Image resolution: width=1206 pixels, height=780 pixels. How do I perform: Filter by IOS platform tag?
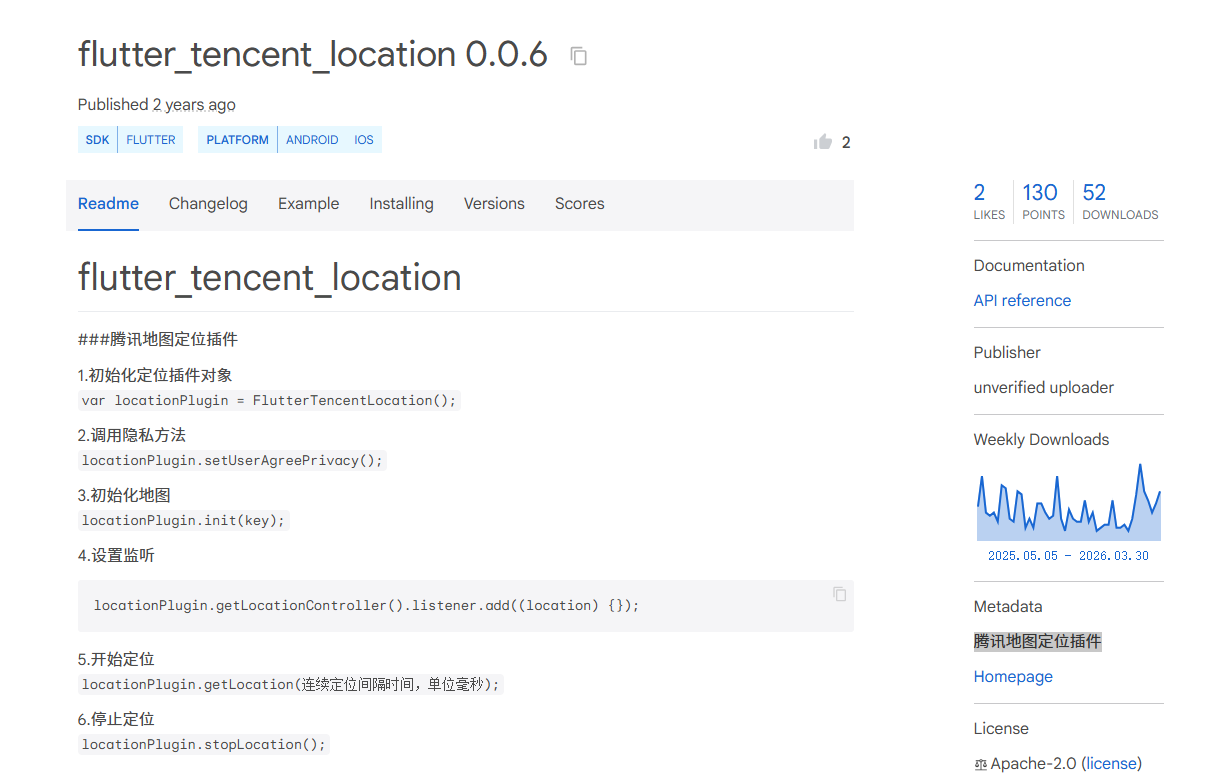(x=364, y=140)
